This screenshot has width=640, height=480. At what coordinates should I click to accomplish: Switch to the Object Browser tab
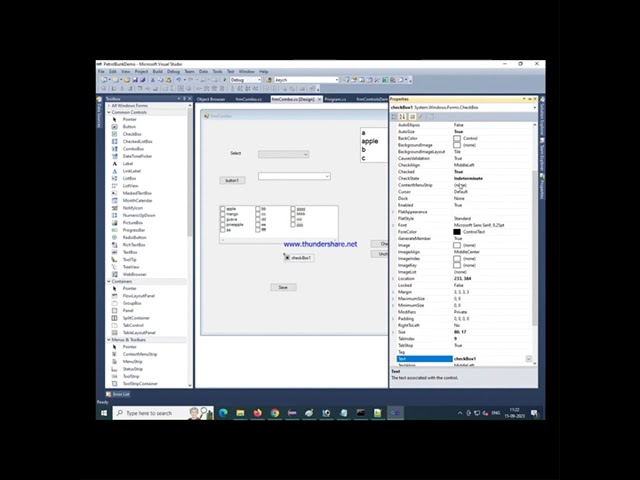coord(211,99)
